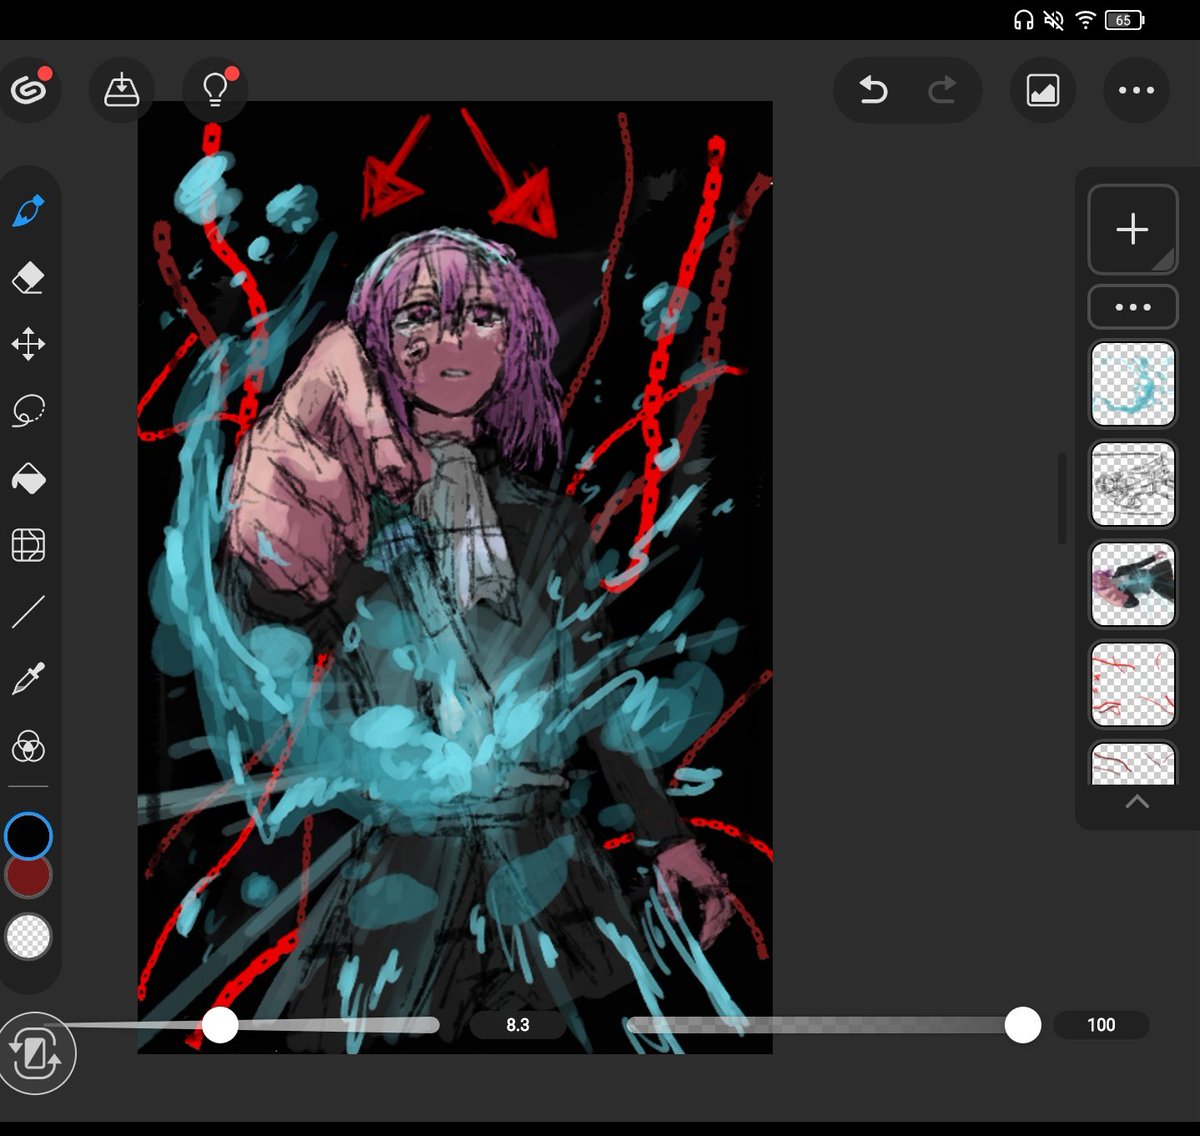Select the transparent color swatch
This screenshot has height=1136, width=1200.
pos(28,937)
